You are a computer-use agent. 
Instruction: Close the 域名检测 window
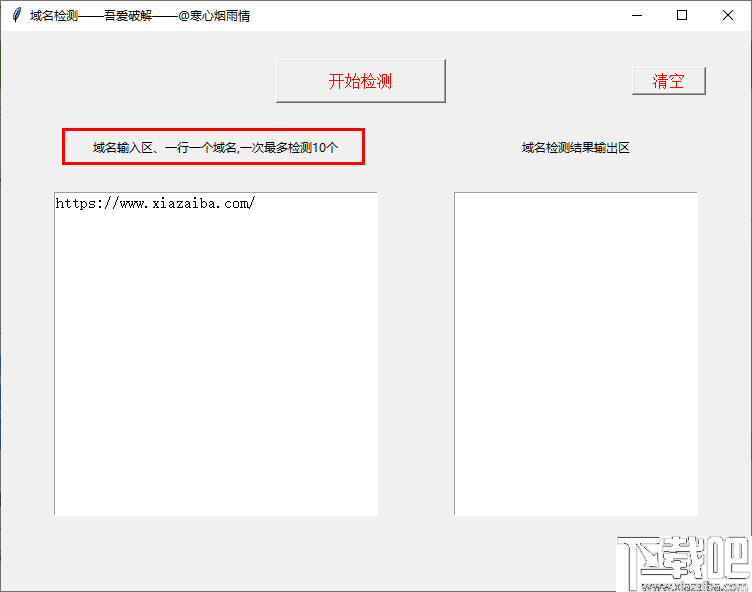728,15
